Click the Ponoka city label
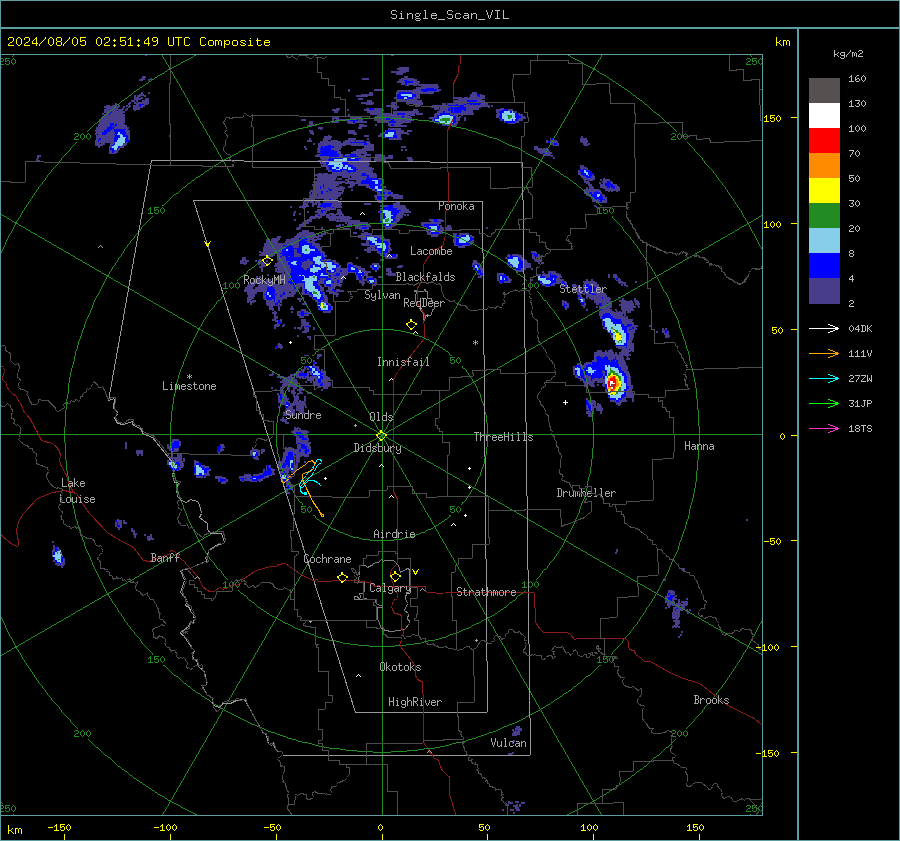 [x=456, y=206]
